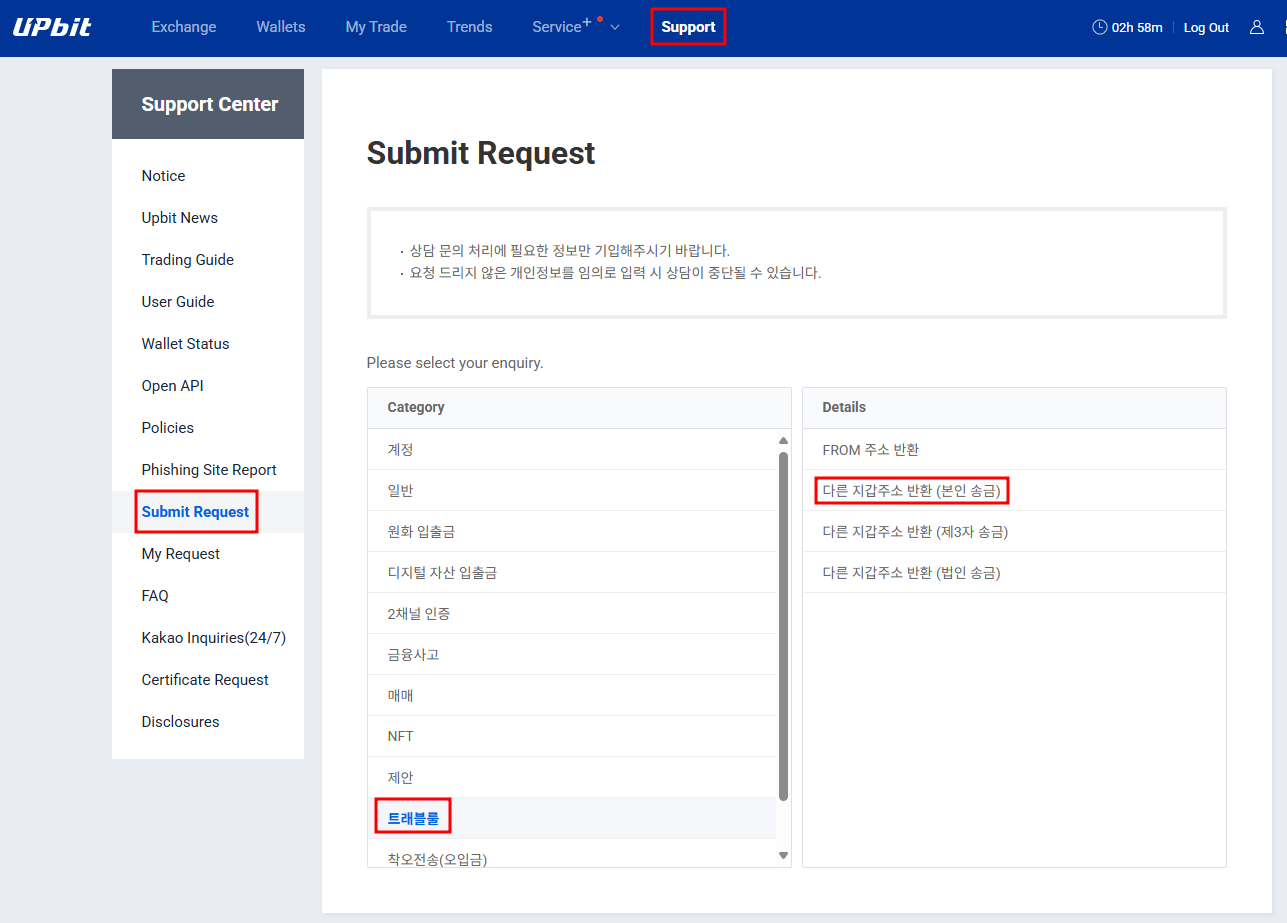Select the NFT category

tap(401, 736)
